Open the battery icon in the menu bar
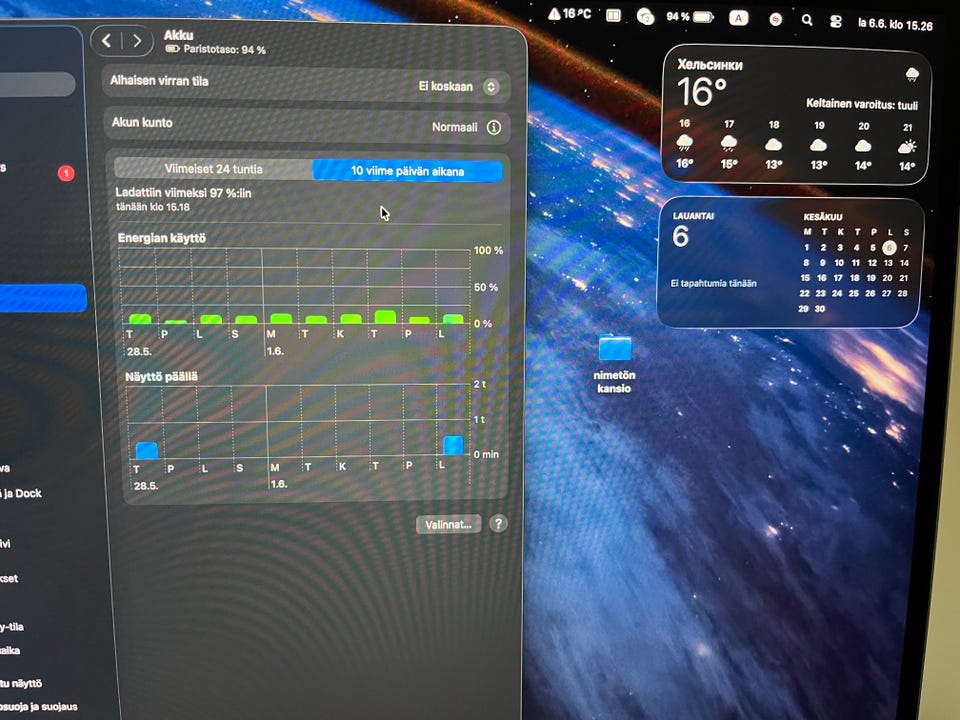 coord(703,17)
